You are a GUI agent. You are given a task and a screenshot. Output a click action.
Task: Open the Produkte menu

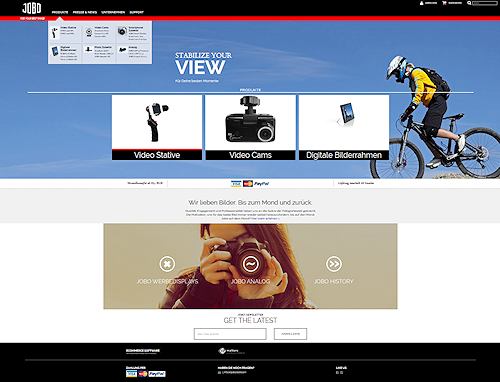tap(60, 12)
